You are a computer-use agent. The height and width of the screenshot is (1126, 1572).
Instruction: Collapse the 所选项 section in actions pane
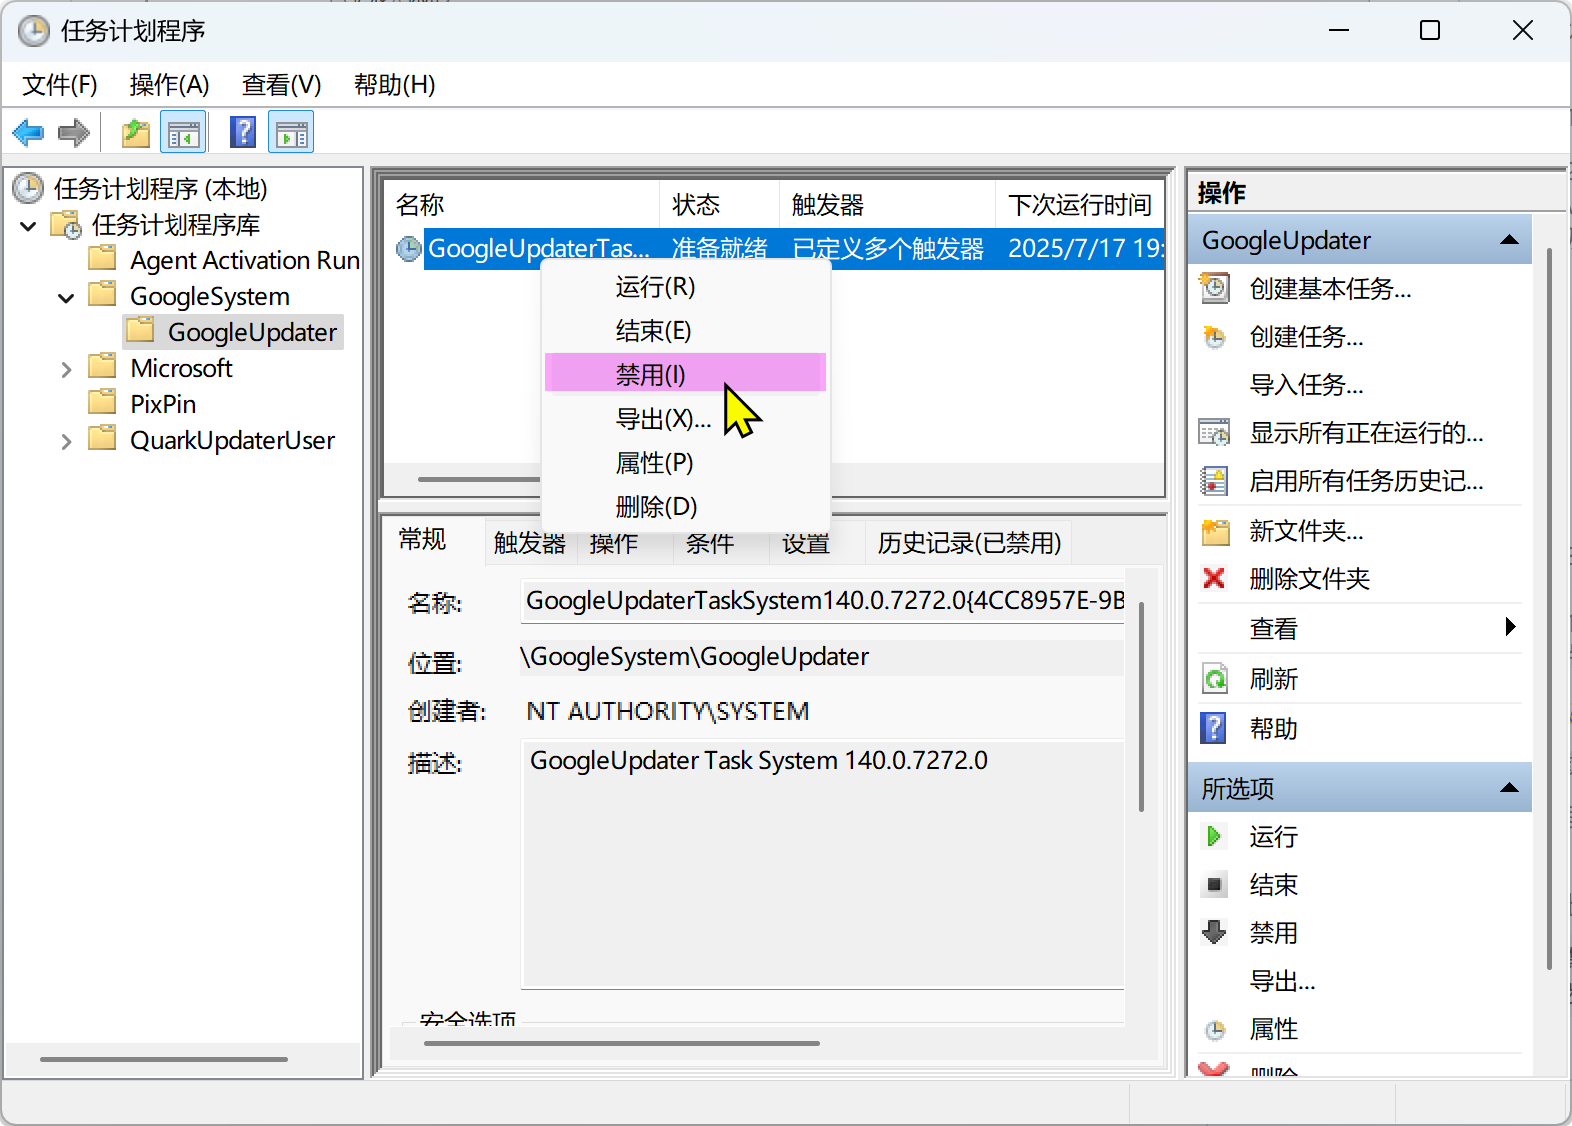(1509, 788)
